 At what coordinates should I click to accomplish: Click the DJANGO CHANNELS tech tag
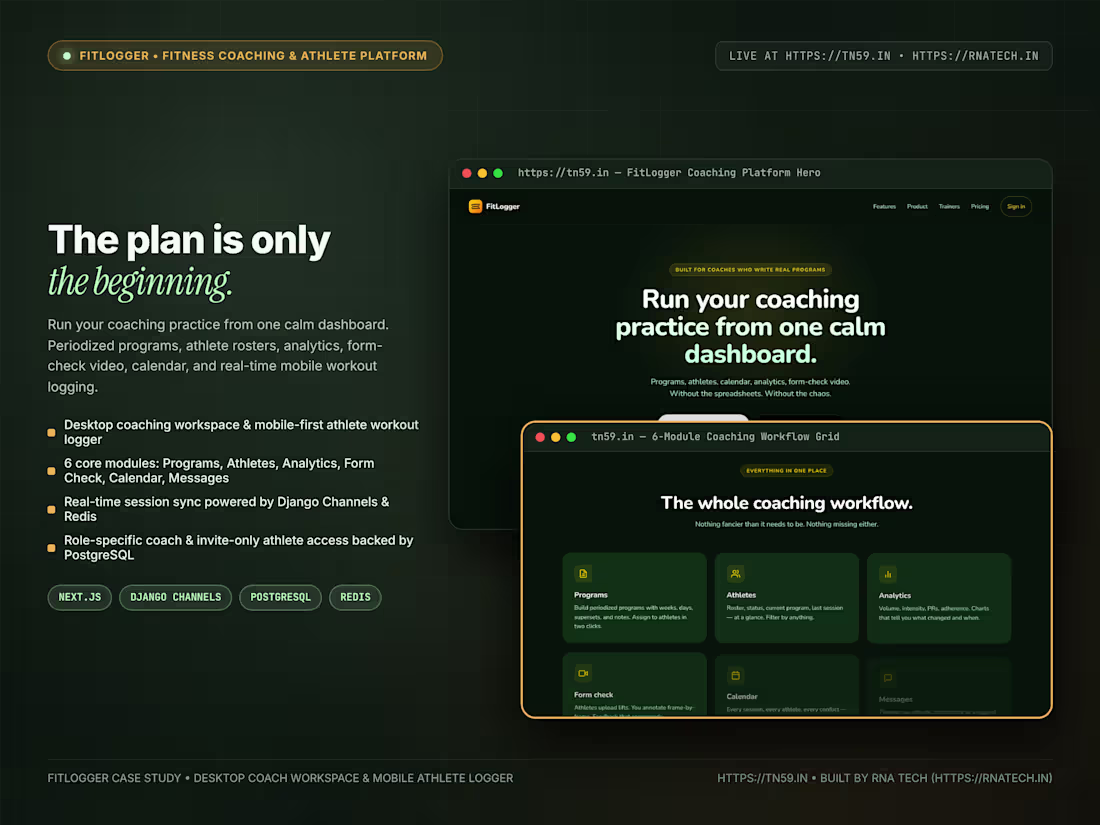pos(175,597)
